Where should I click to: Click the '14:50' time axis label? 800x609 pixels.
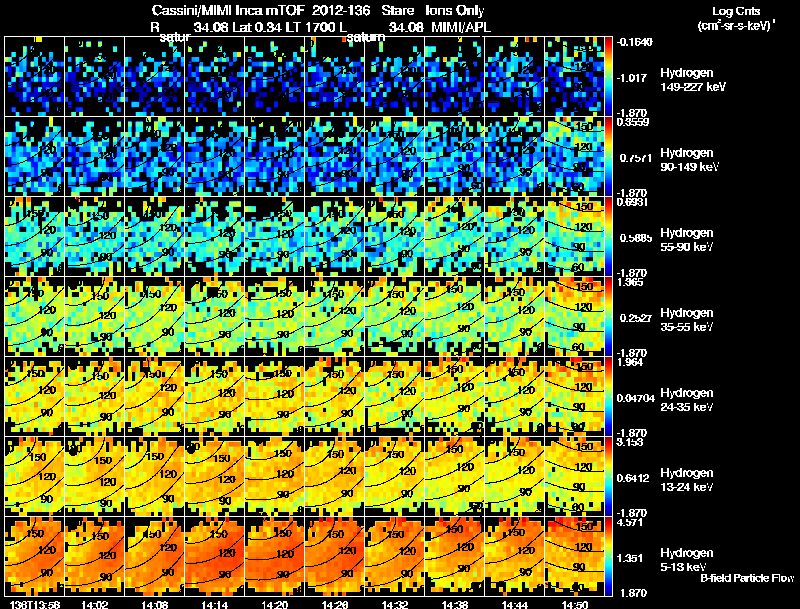[575, 604]
